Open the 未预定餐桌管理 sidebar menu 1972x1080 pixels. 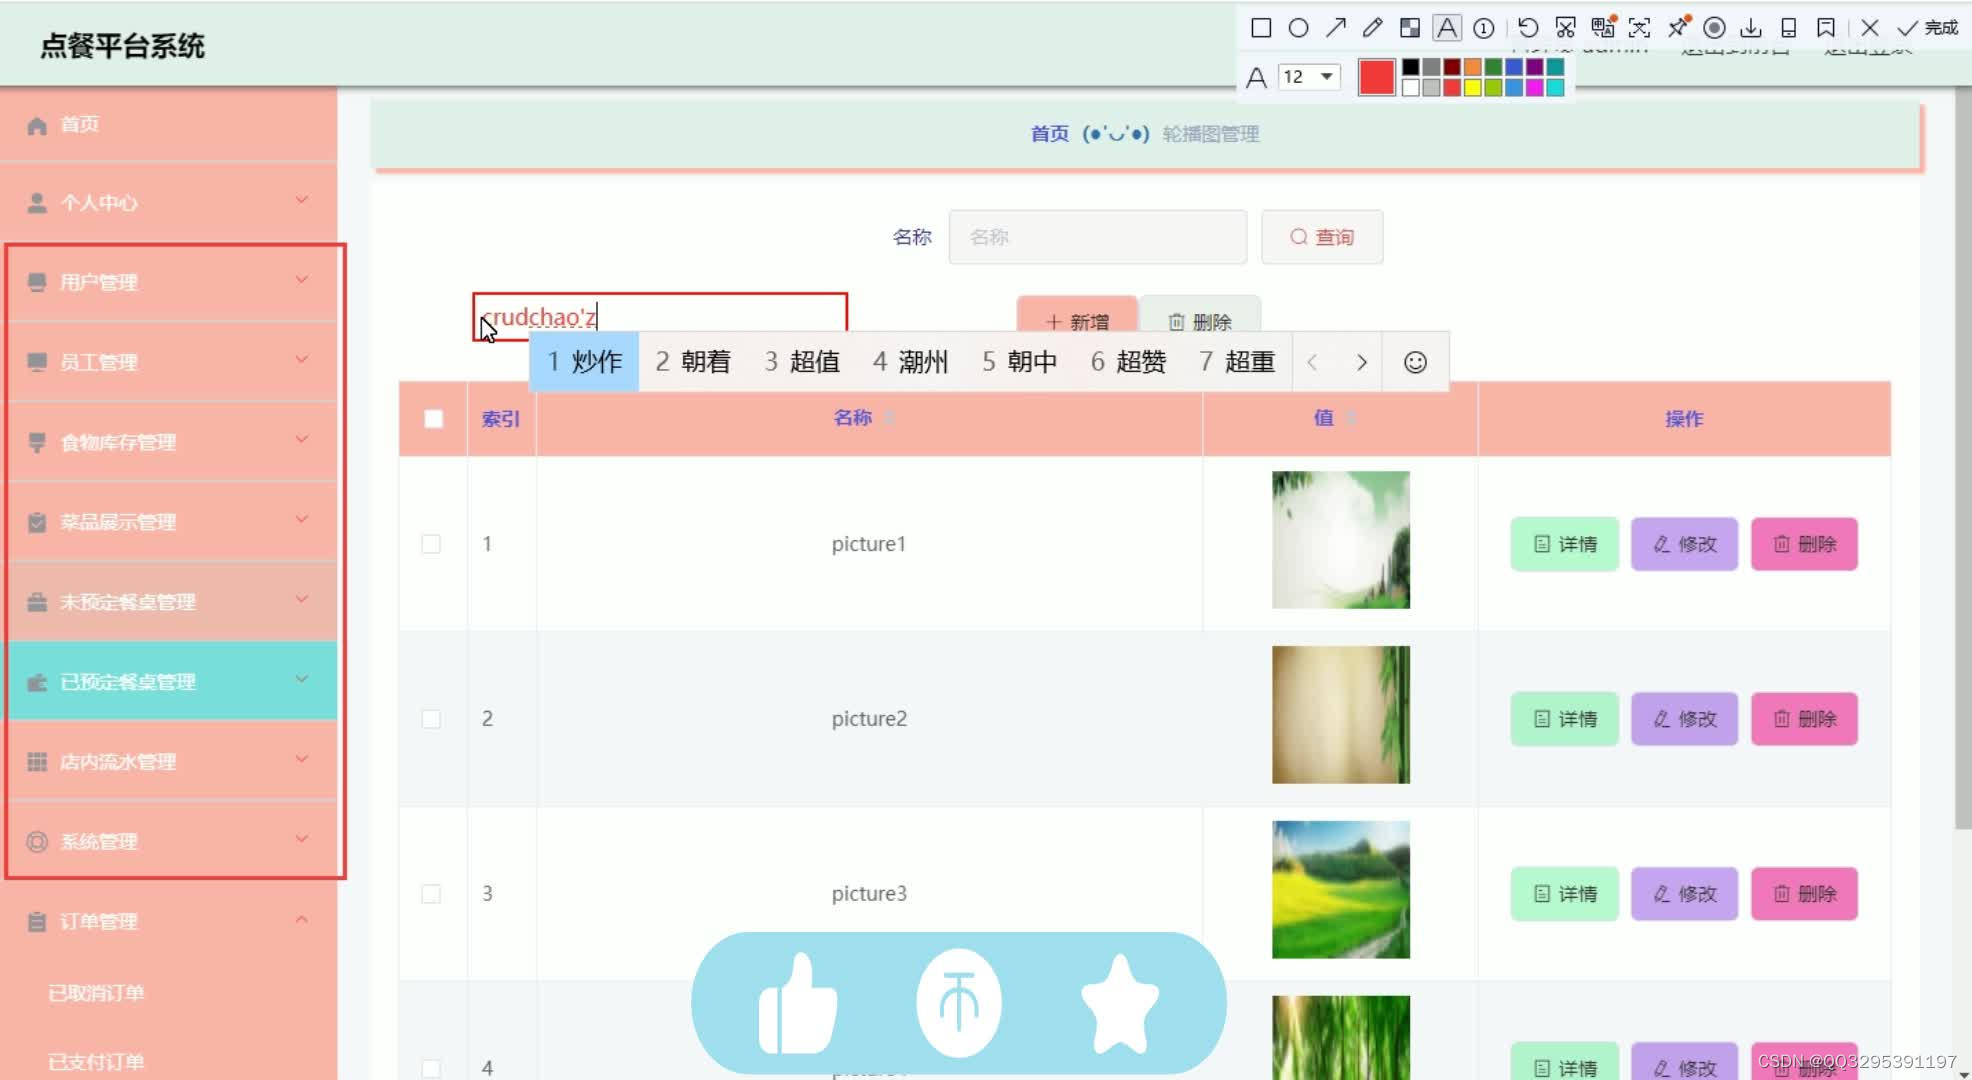[x=170, y=602]
